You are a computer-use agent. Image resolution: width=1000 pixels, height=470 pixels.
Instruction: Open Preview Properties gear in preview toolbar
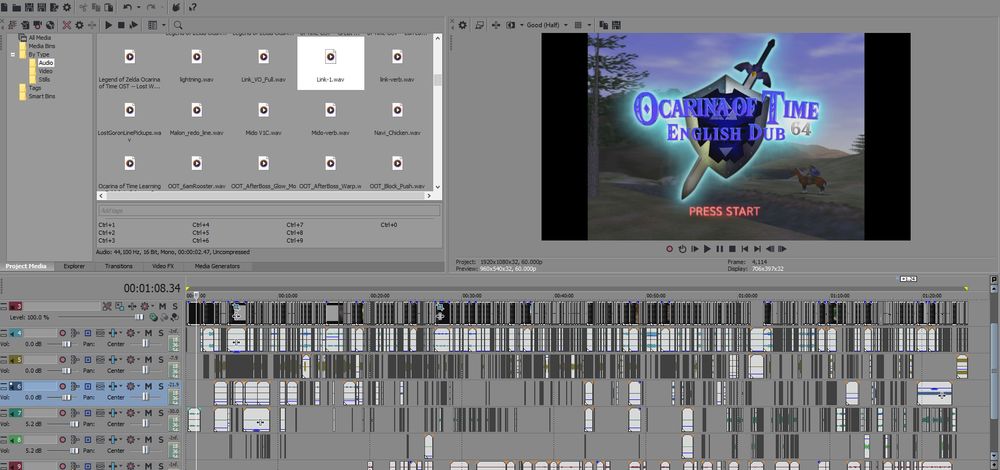pos(462,25)
